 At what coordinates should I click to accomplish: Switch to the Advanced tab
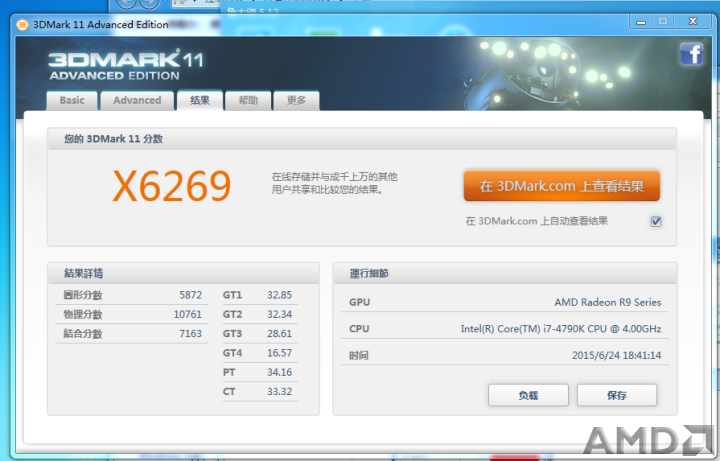tap(137, 101)
